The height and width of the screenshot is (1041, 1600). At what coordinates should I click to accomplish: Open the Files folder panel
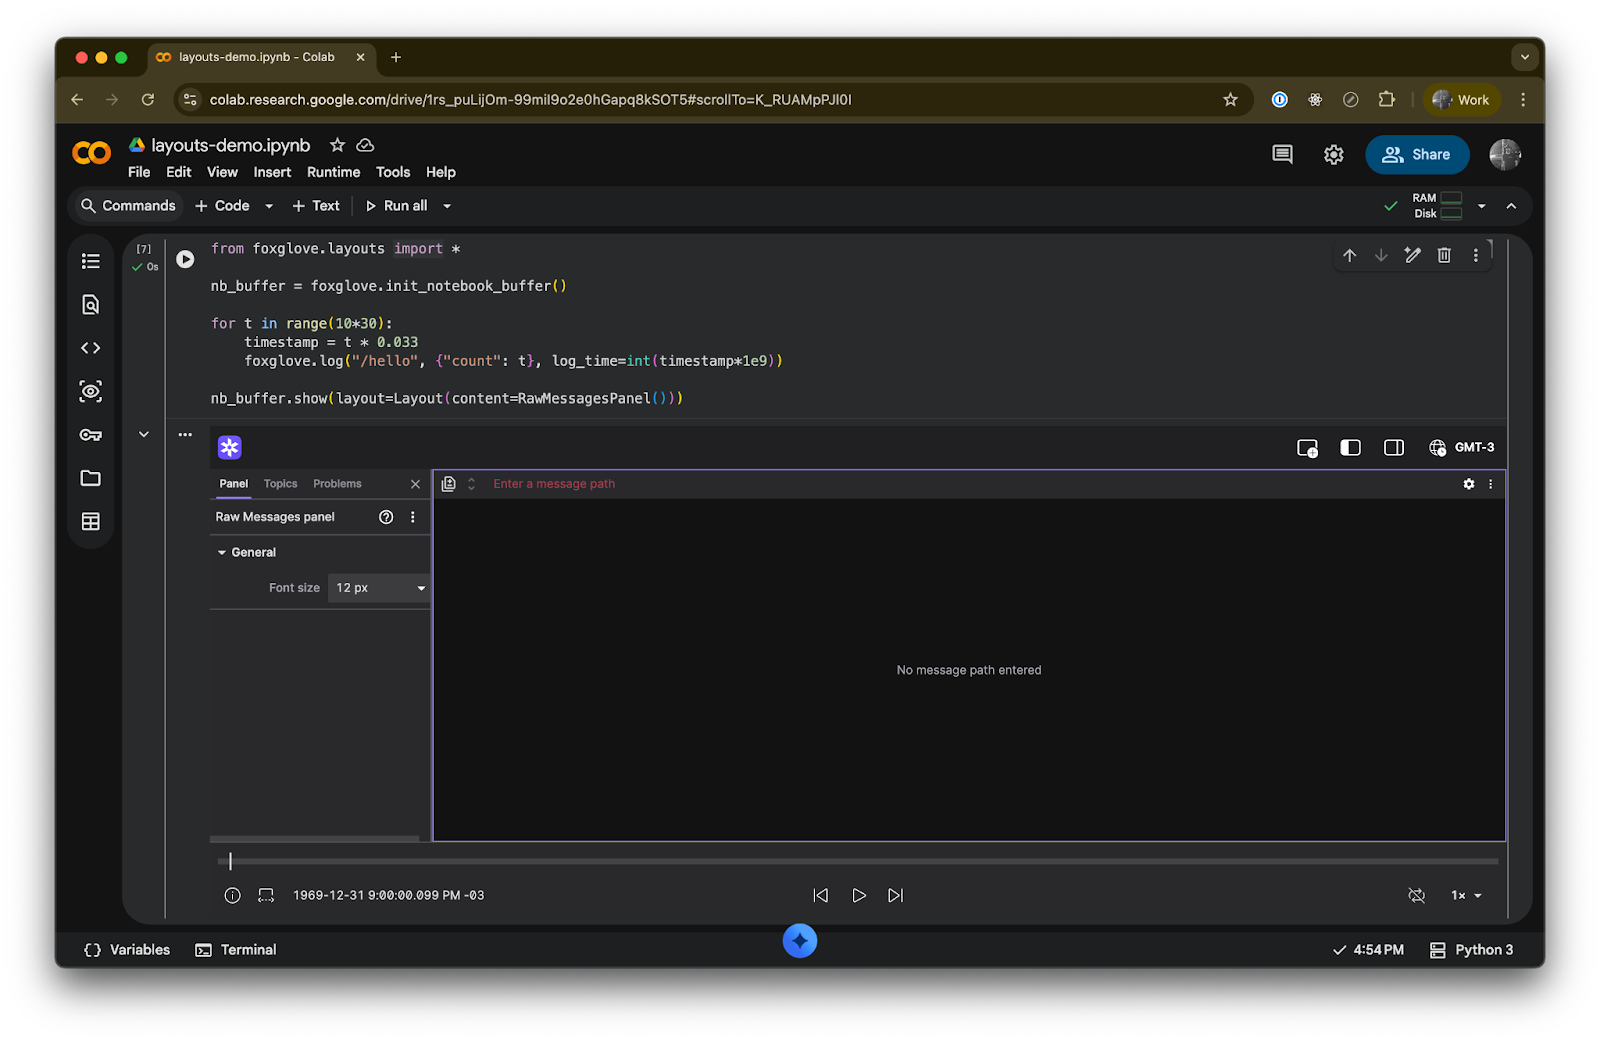[91, 478]
